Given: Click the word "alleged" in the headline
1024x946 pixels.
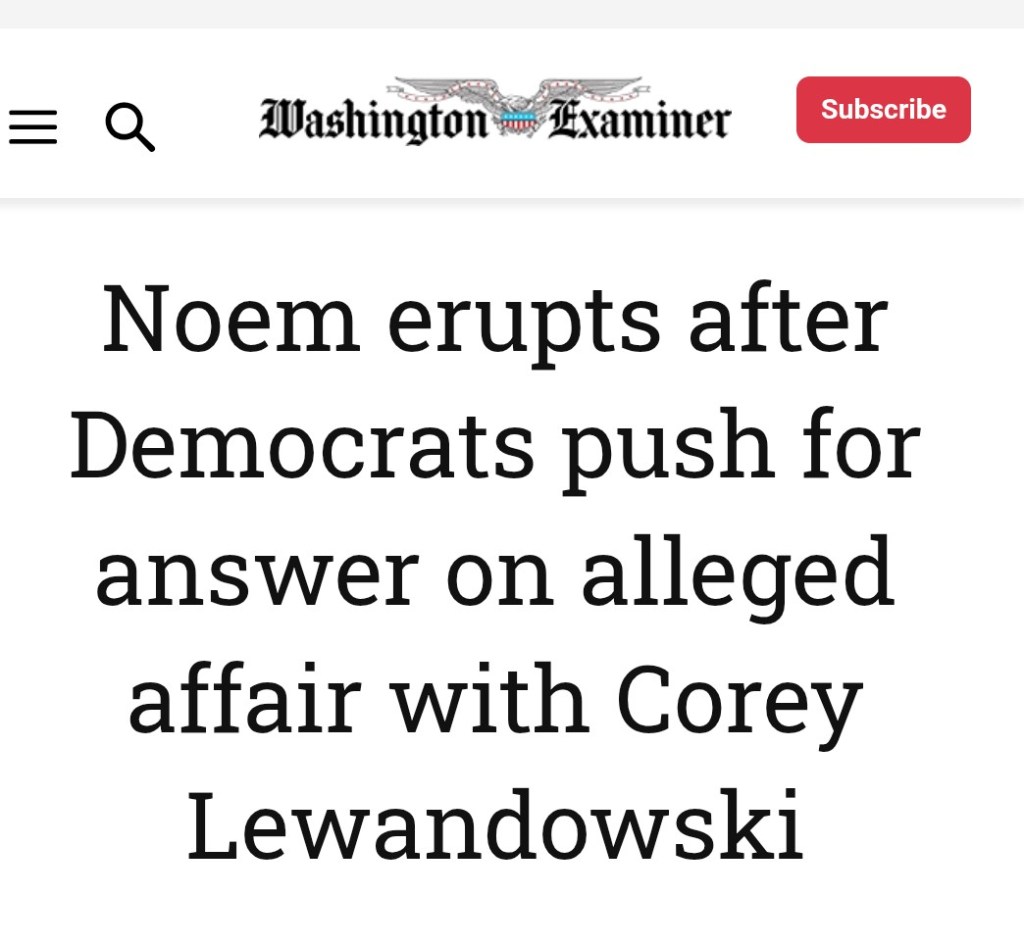Looking at the screenshot, I should [x=737, y=573].
